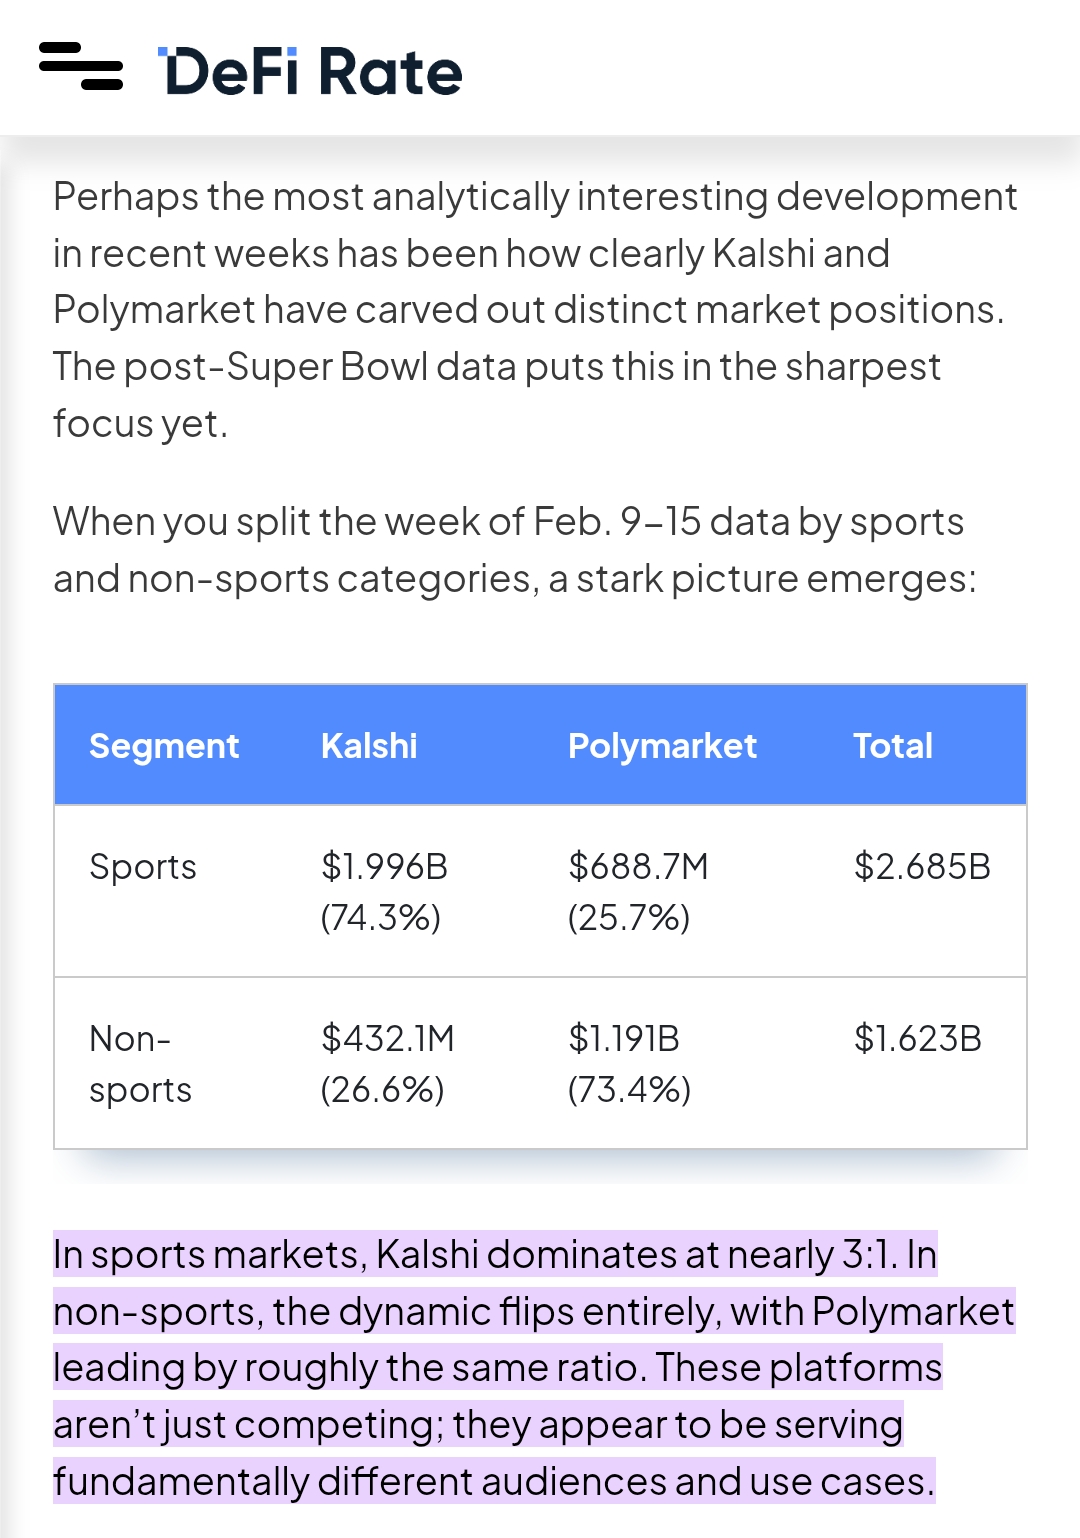1080x1538 pixels.
Task: Click the Sports row label
Action: 143,867
